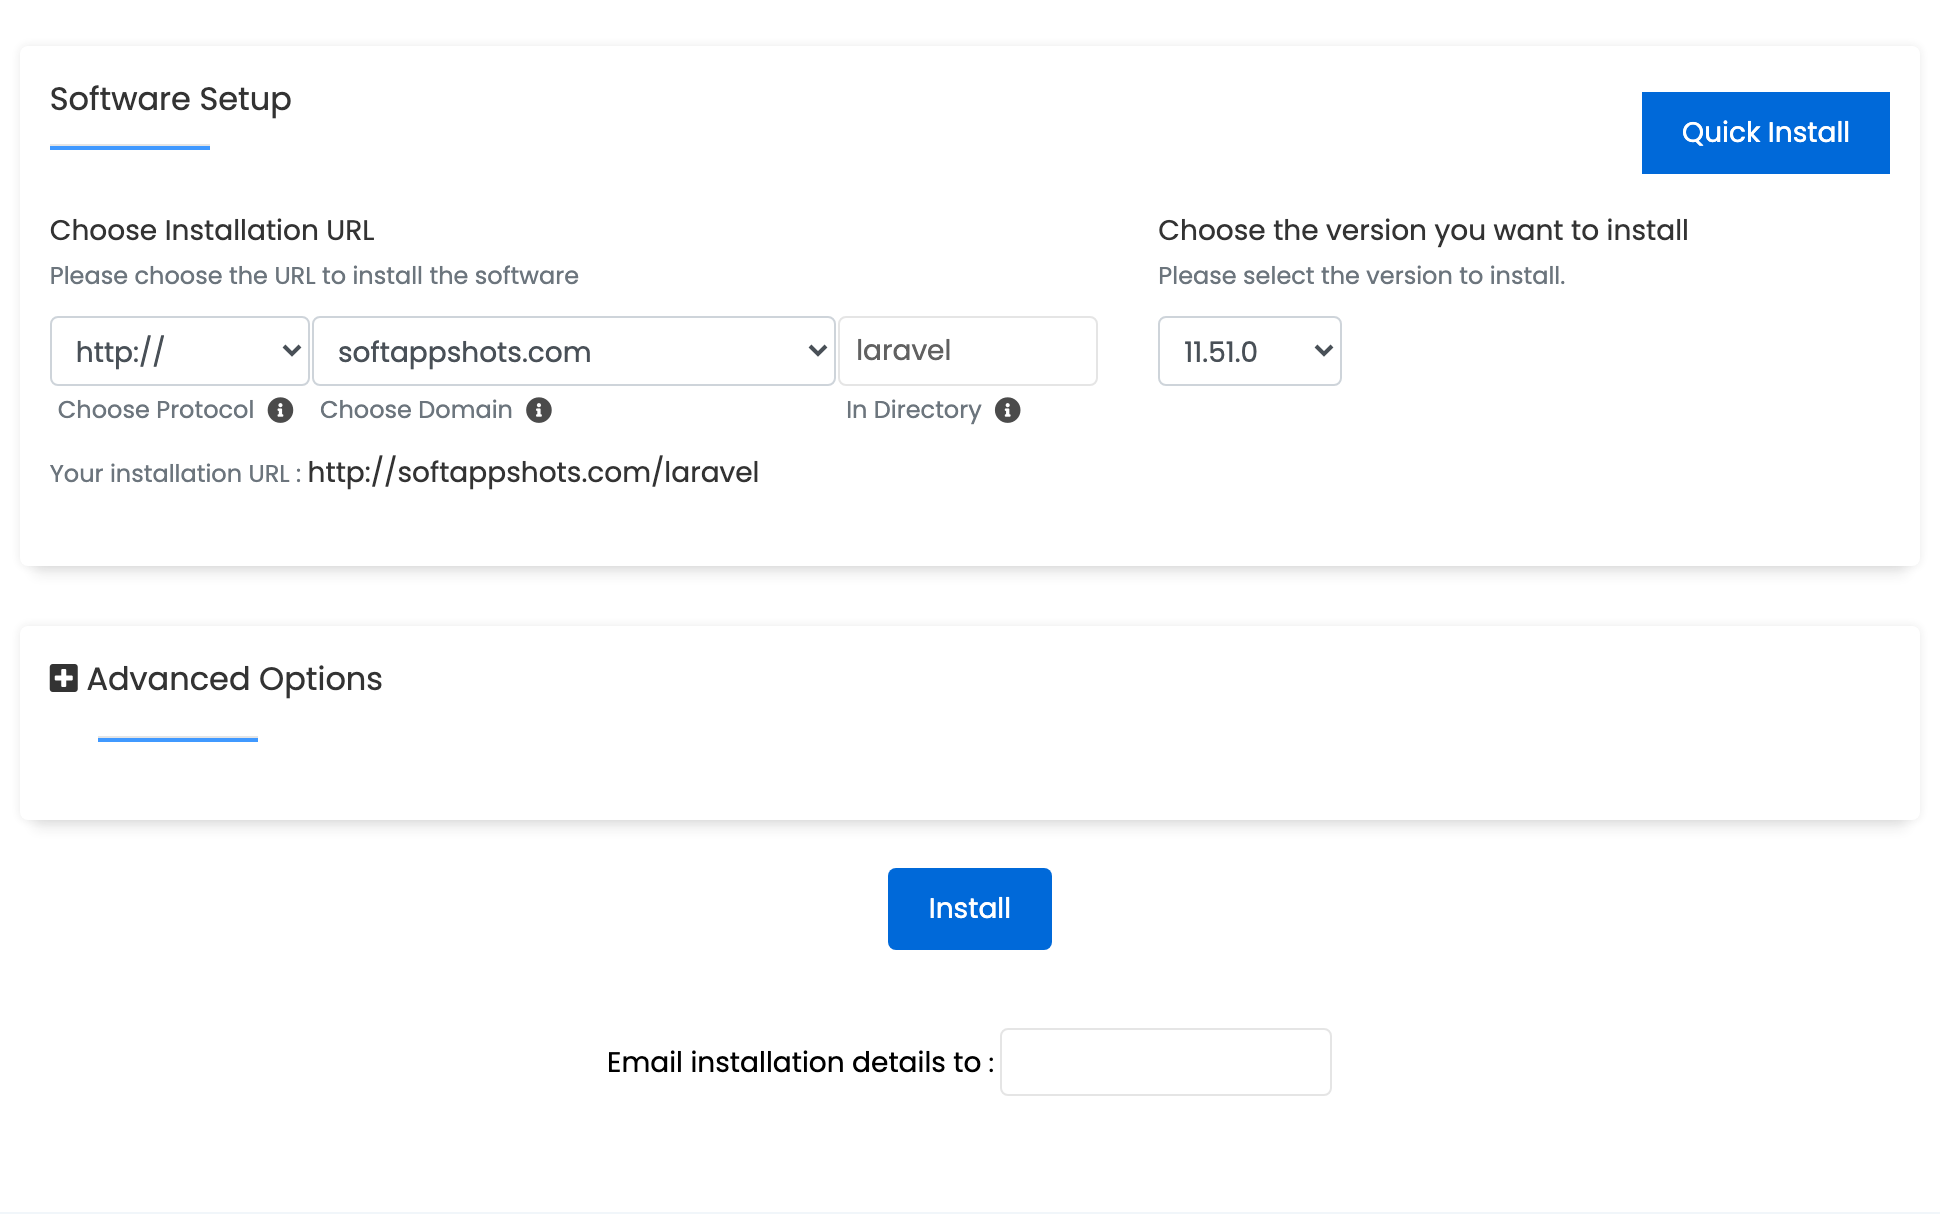Click the Choose Installation URL heading
Screen dimensions: 1940x1214
[x=212, y=230]
